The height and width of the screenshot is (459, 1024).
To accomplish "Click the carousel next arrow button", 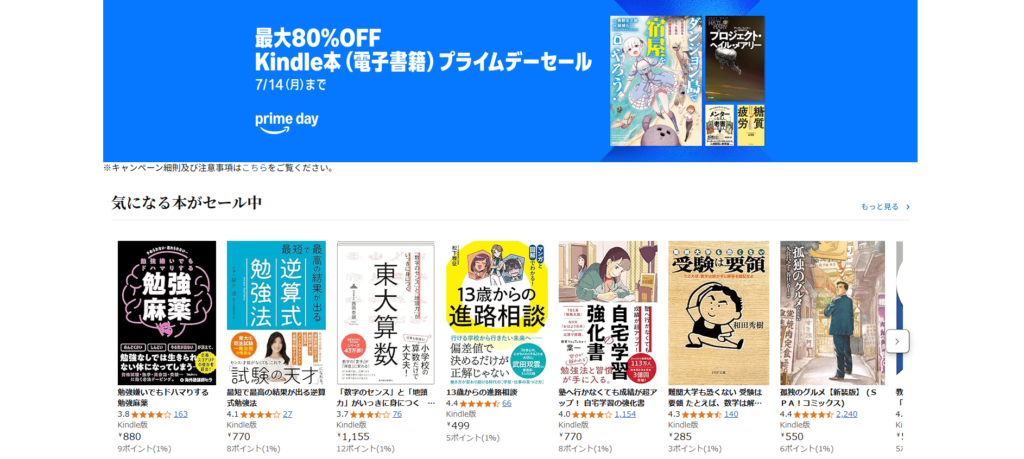I will tap(897, 341).
